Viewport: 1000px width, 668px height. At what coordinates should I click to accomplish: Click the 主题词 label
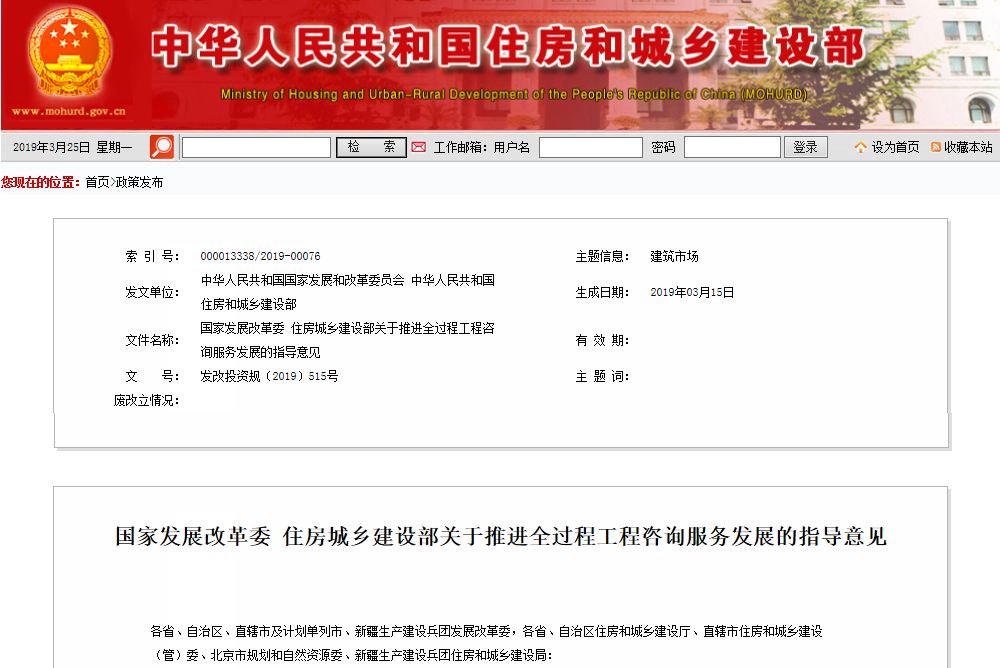[x=602, y=376]
